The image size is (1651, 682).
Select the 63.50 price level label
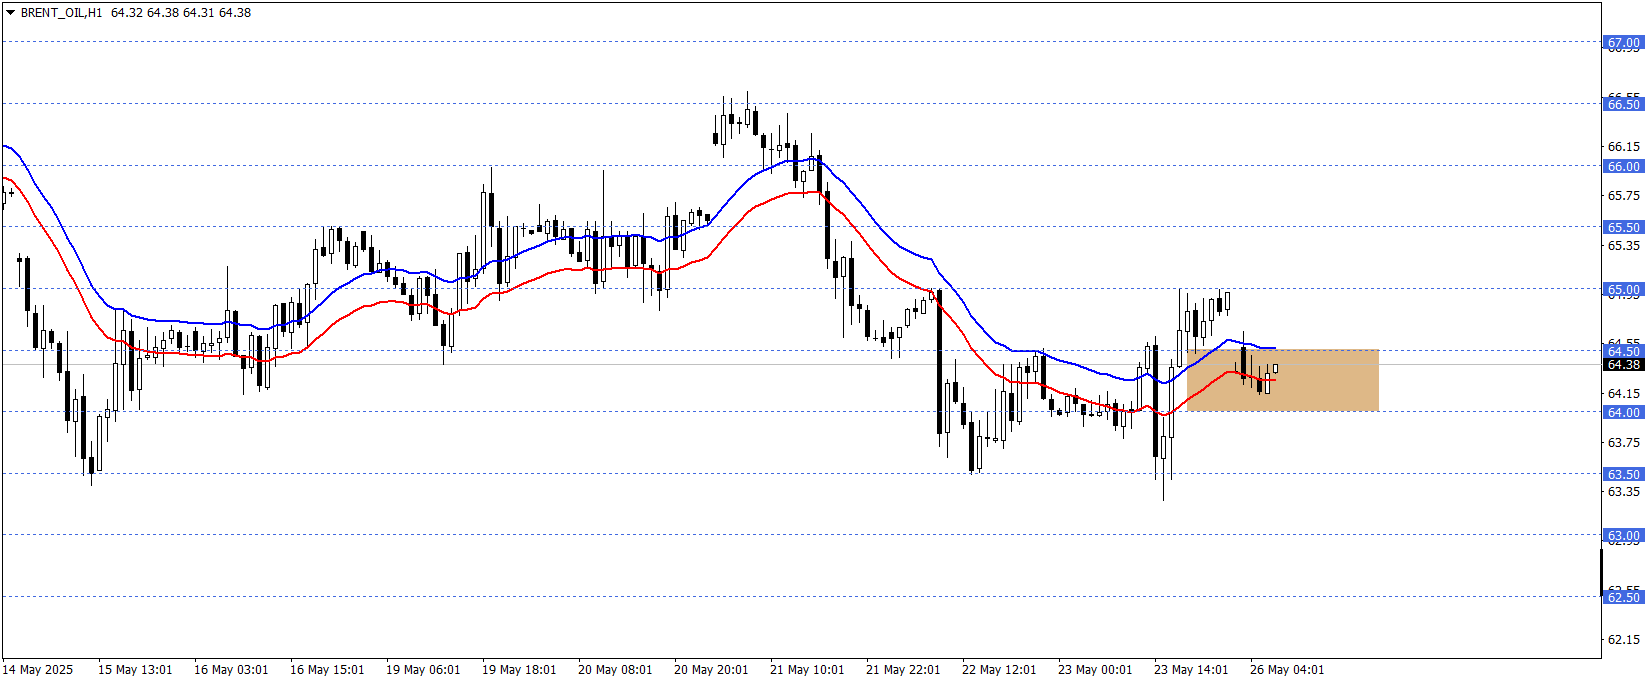1623,474
